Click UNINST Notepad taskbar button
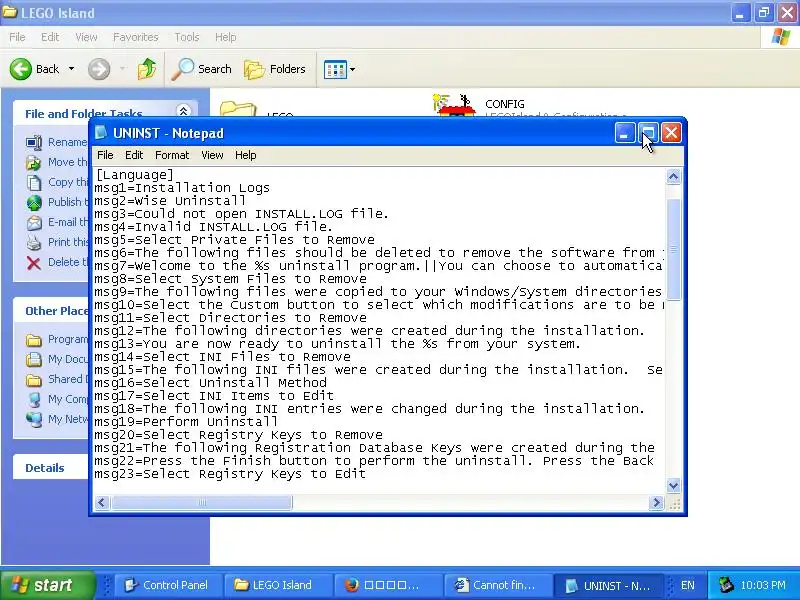Image resolution: width=800 pixels, height=600 pixels. pyautogui.click(x=608, y=585)
